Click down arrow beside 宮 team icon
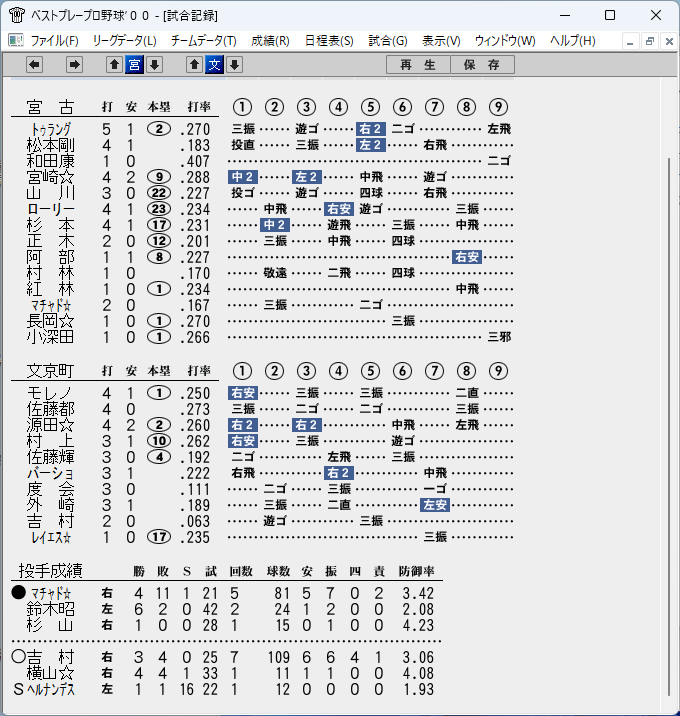Viewport: 680px width, 716px height. 154,64
